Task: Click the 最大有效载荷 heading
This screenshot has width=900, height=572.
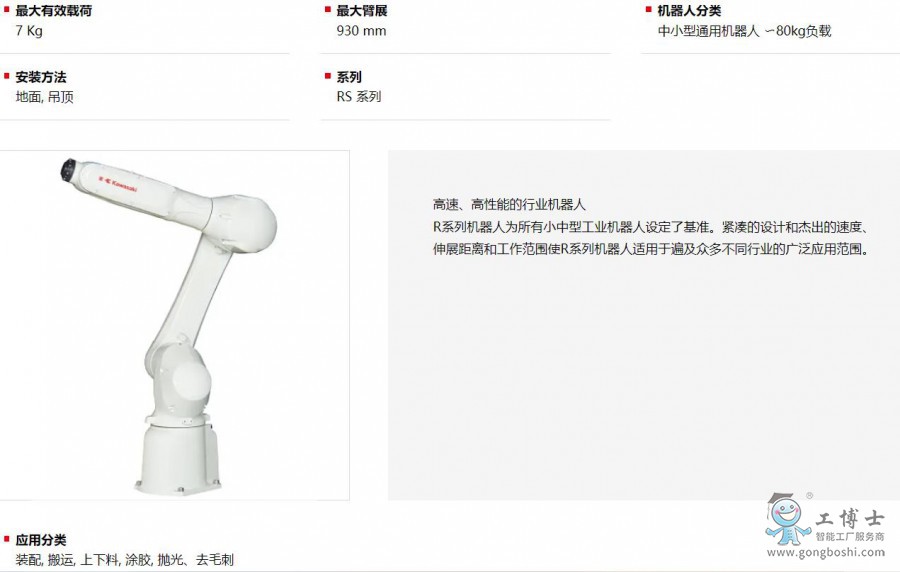Action: coord(53,10)
